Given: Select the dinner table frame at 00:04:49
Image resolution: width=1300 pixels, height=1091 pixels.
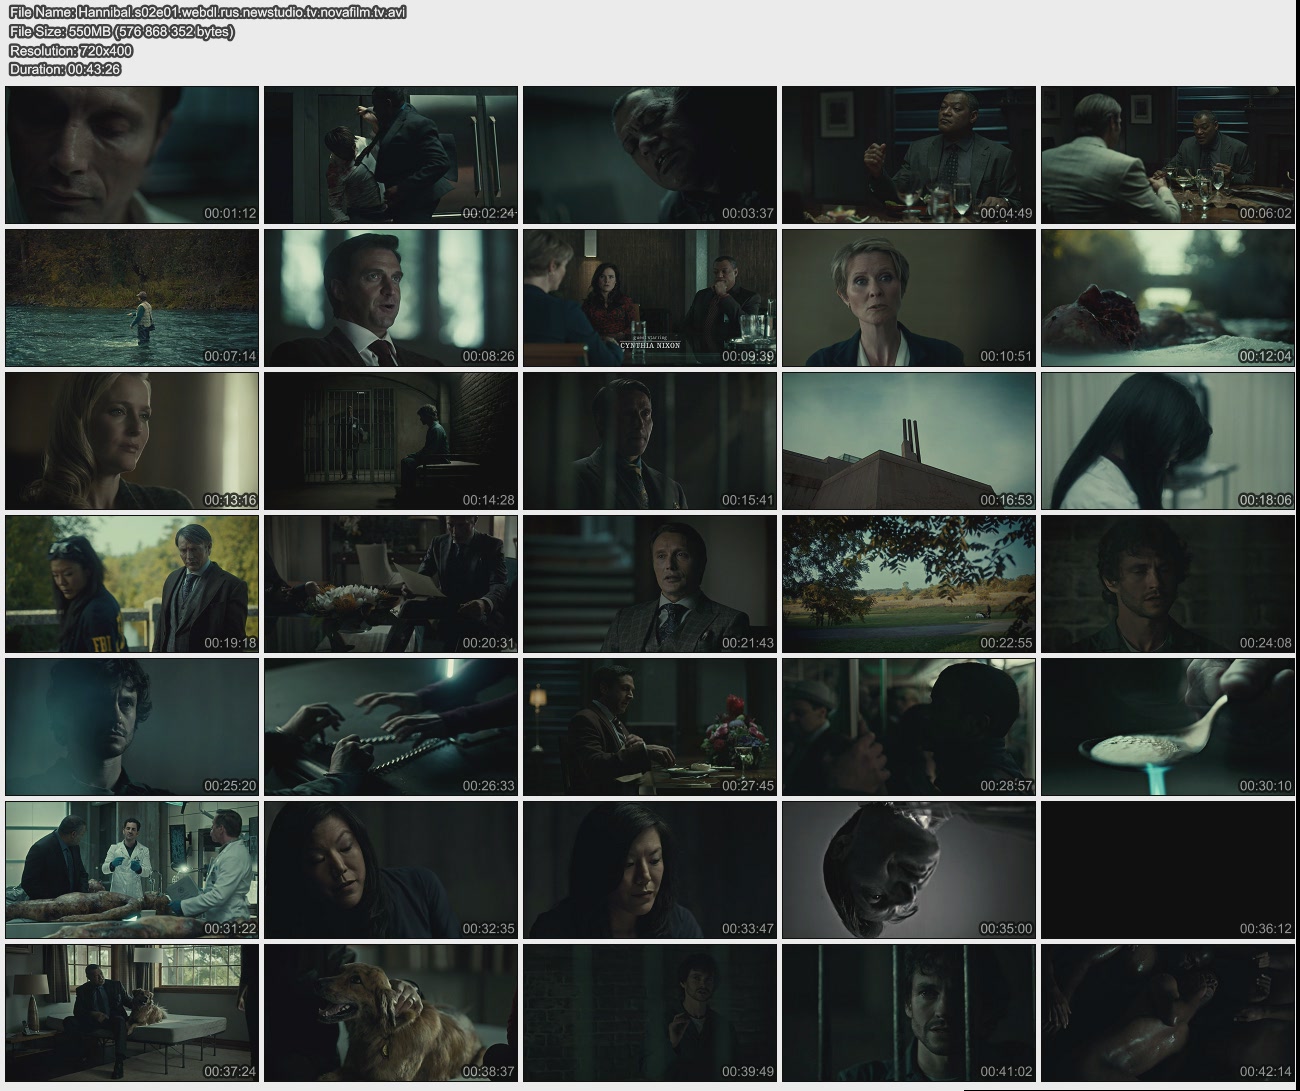Looking at the screenshot, I should click(x=908, y=155).
